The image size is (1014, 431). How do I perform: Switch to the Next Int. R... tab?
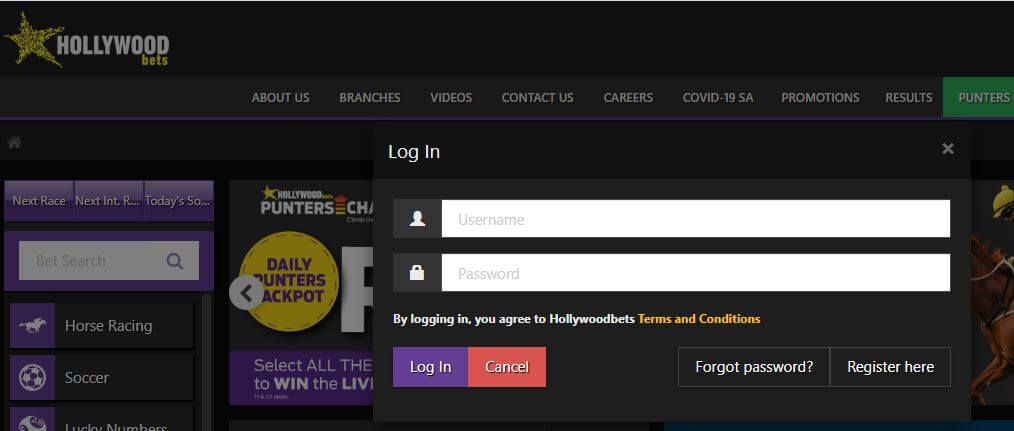[109, 201]
